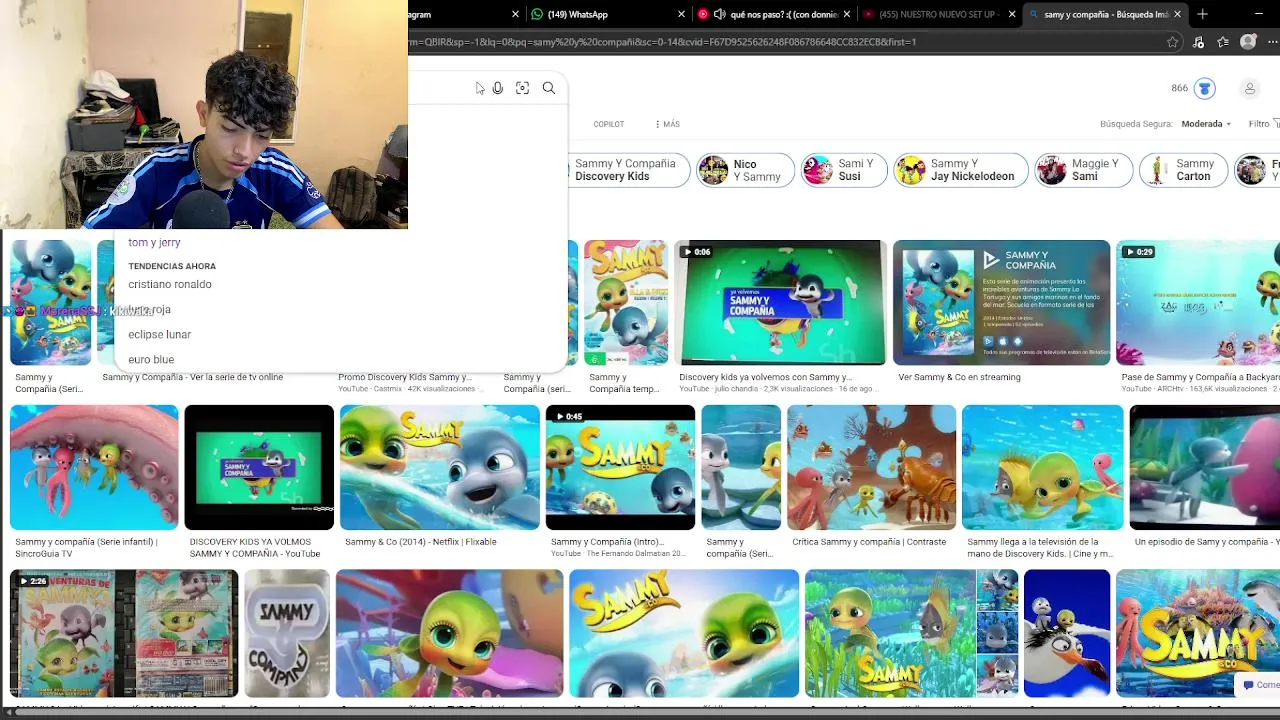Open the 'Sammy y Compañía temp' poster image
1280x720 pixels.
click(626, 302)
